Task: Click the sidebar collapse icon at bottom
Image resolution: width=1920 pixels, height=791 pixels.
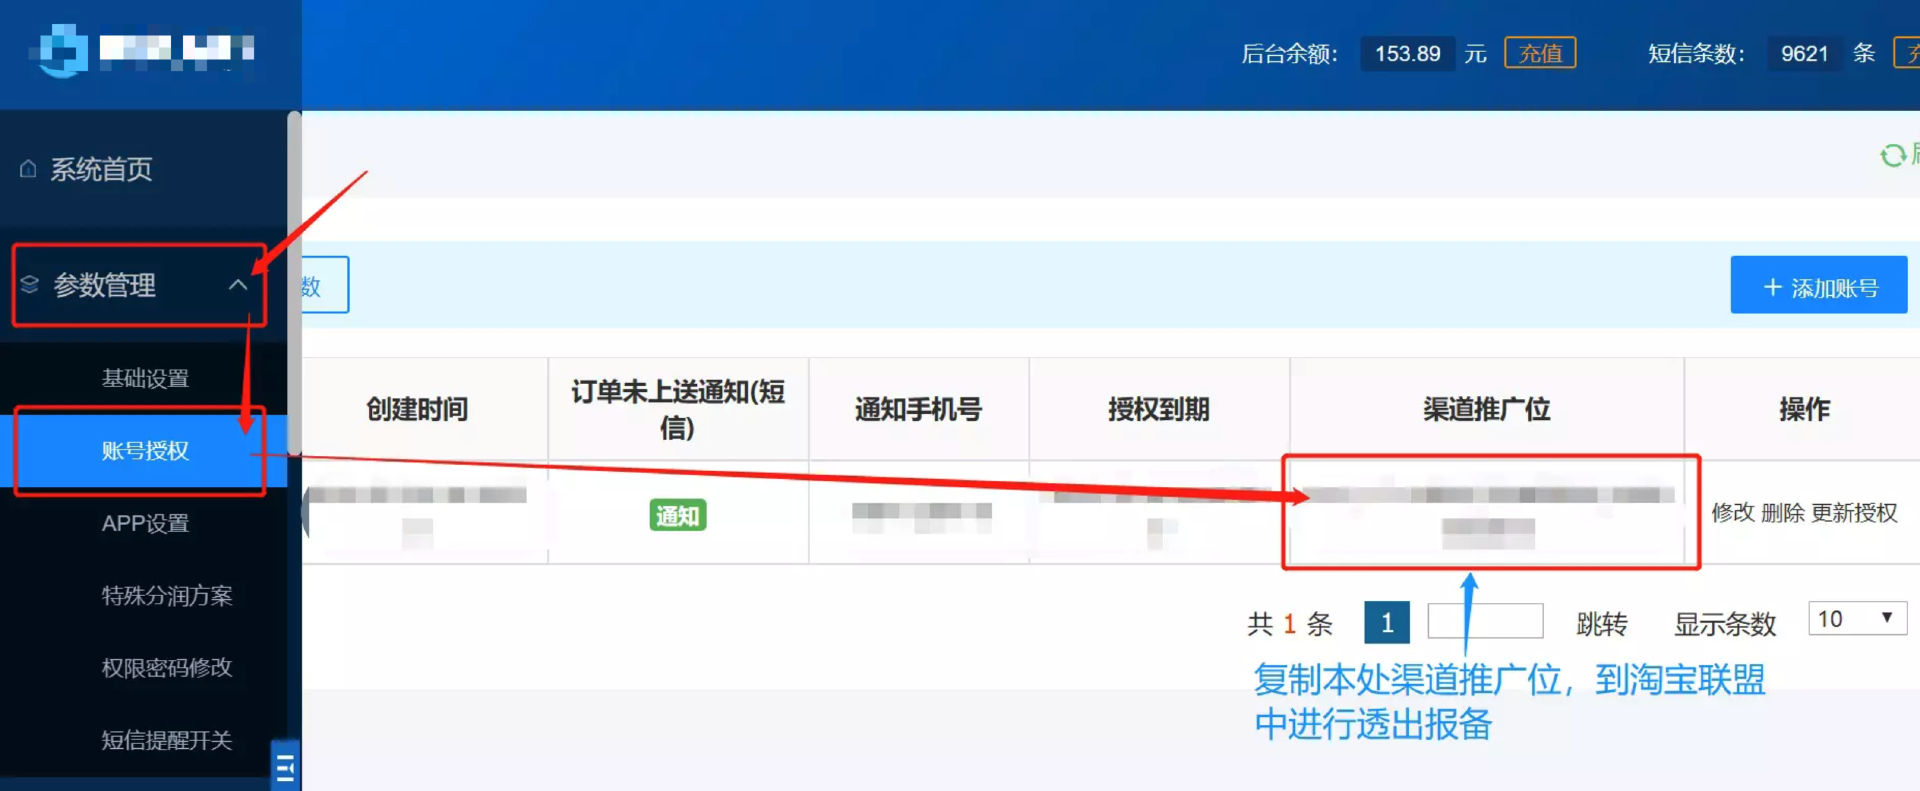Action: (285, 767)
